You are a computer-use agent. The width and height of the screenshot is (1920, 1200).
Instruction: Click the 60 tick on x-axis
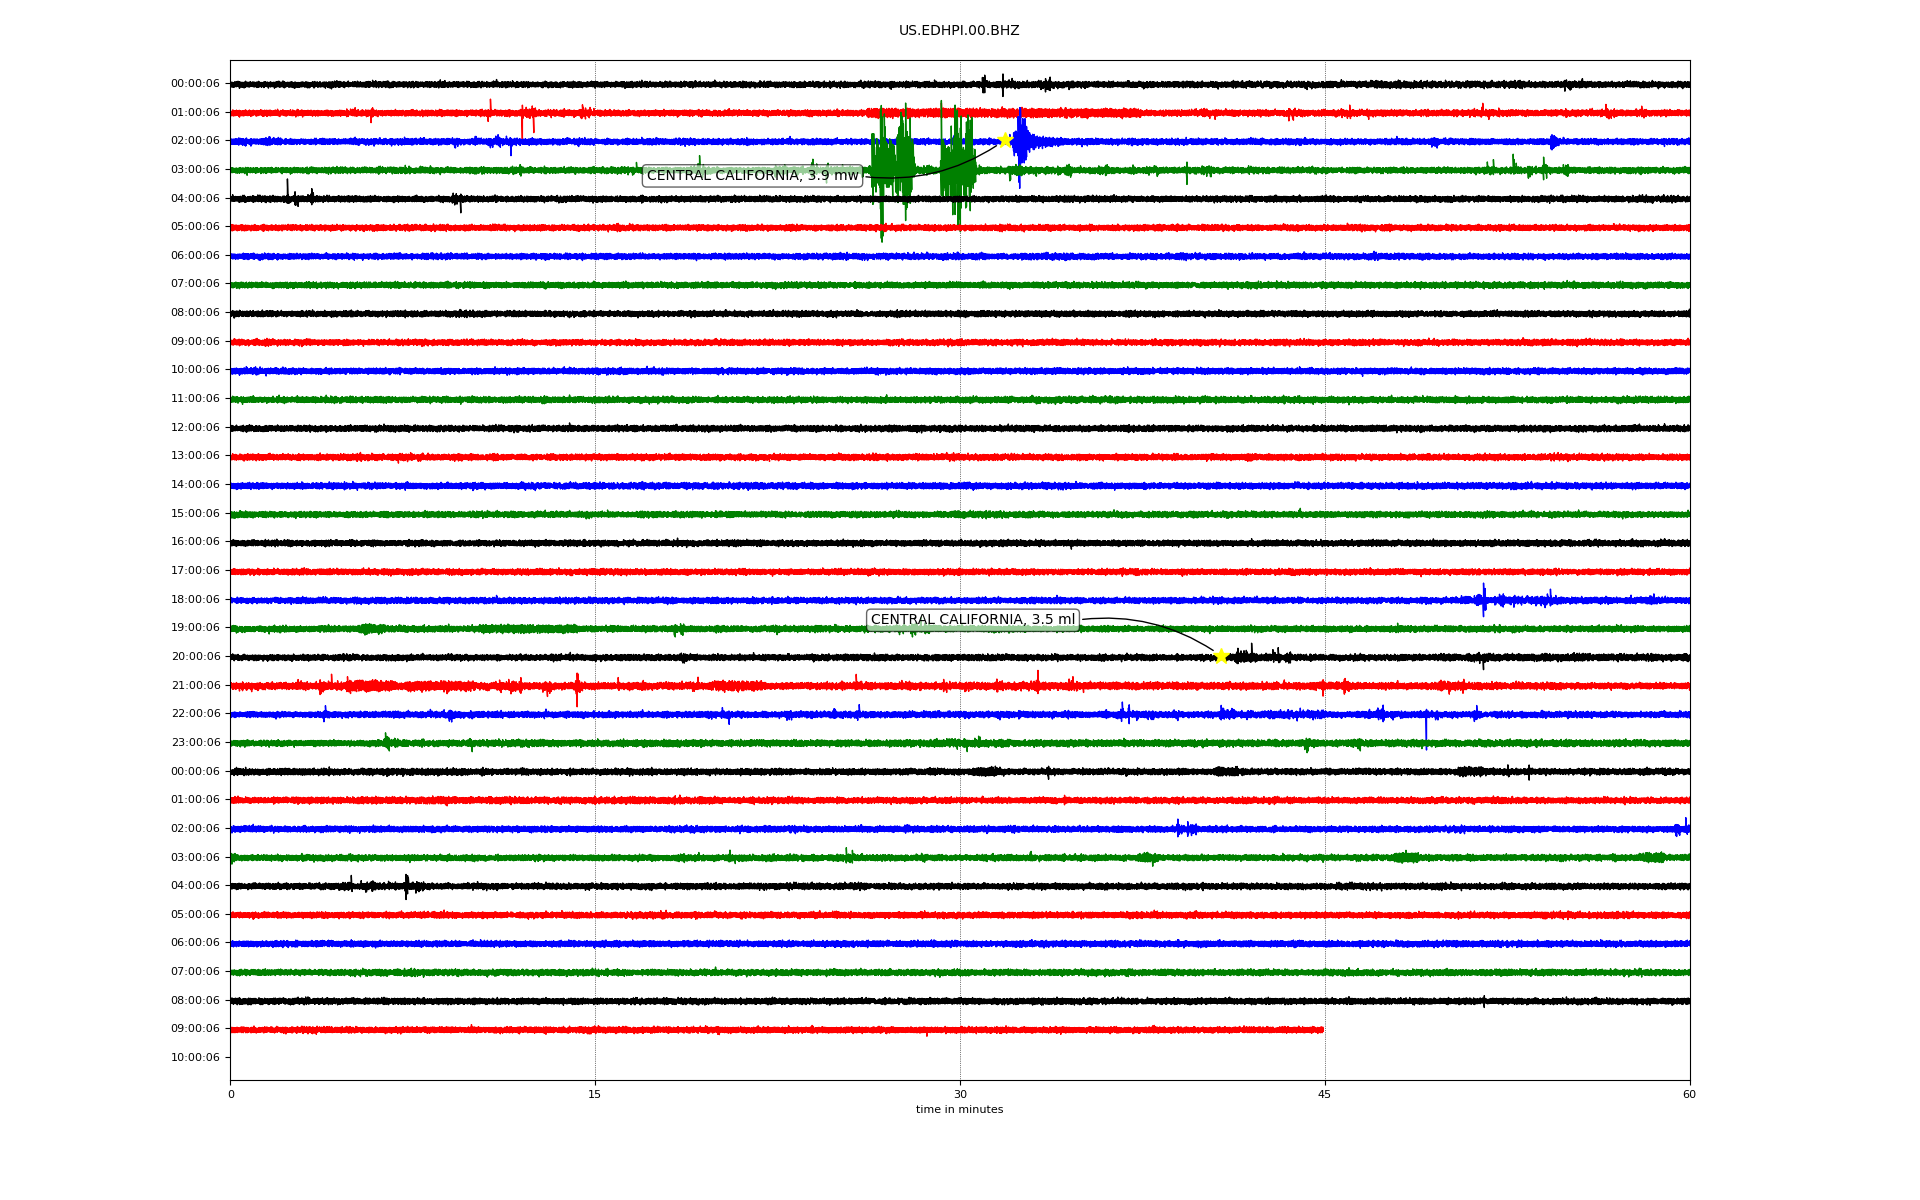coord(1688,1094)
